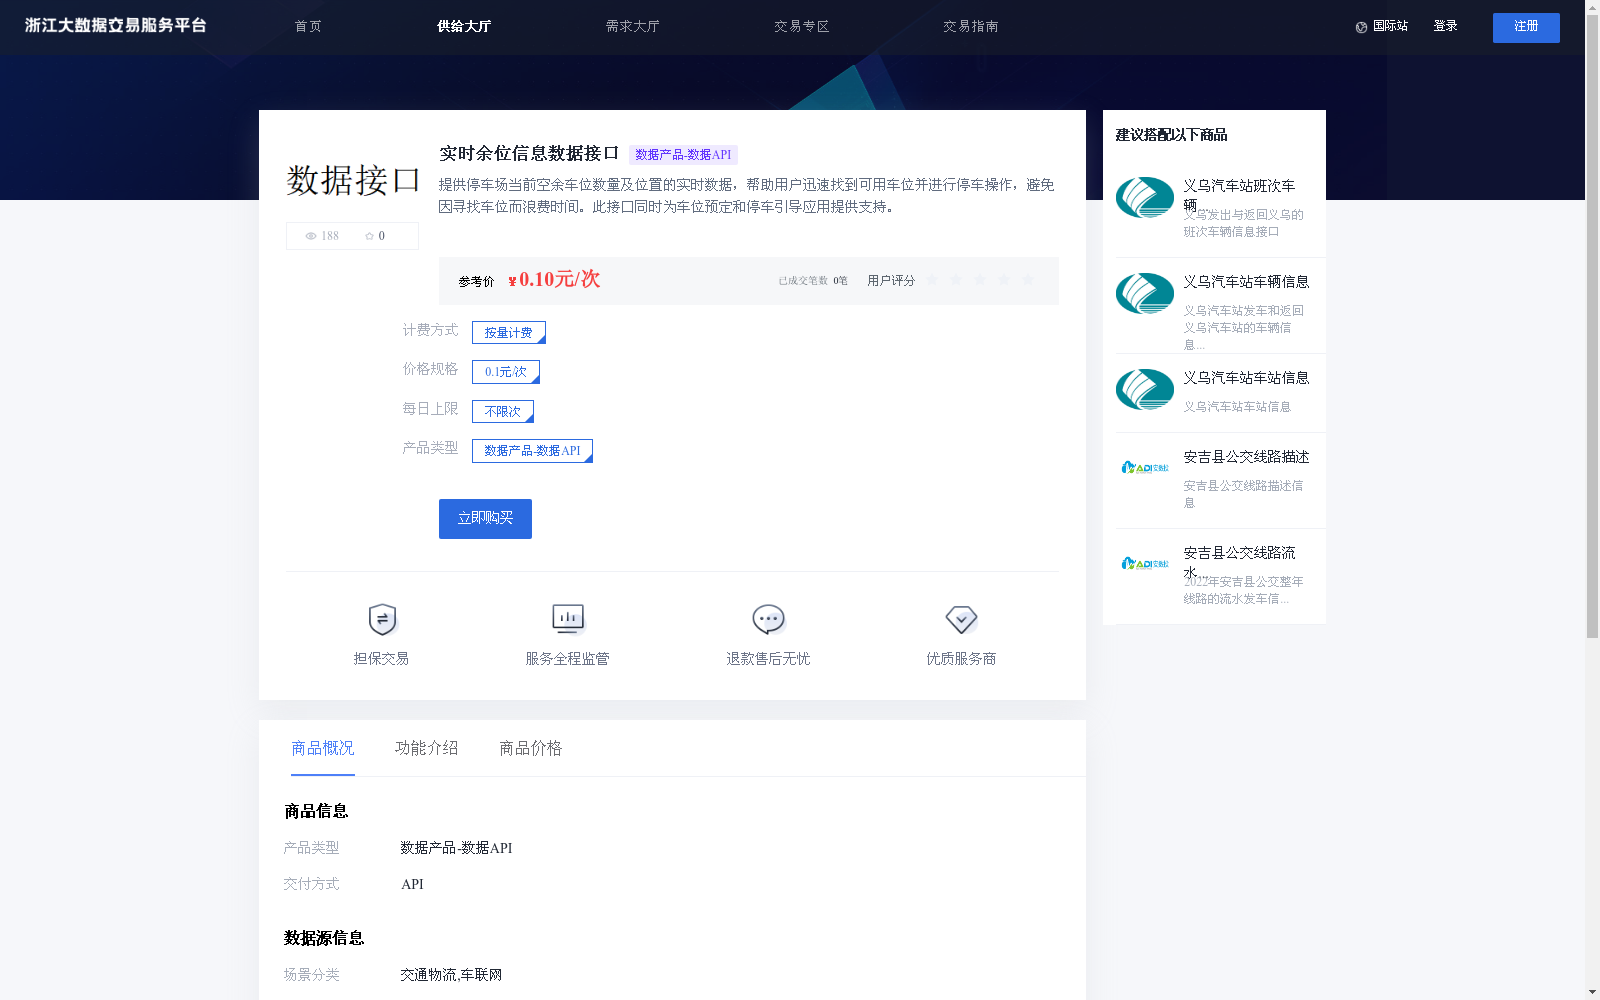Switch to 商品价格 tab

(x=531, y=748)
